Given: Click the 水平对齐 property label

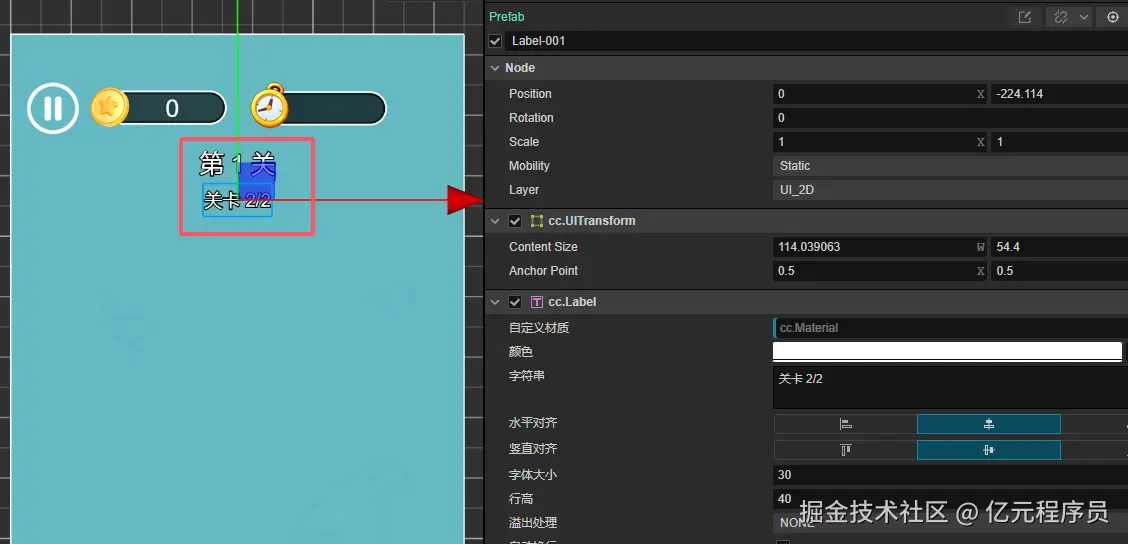Looking at the screenshot, I should (x=533, y=424).
